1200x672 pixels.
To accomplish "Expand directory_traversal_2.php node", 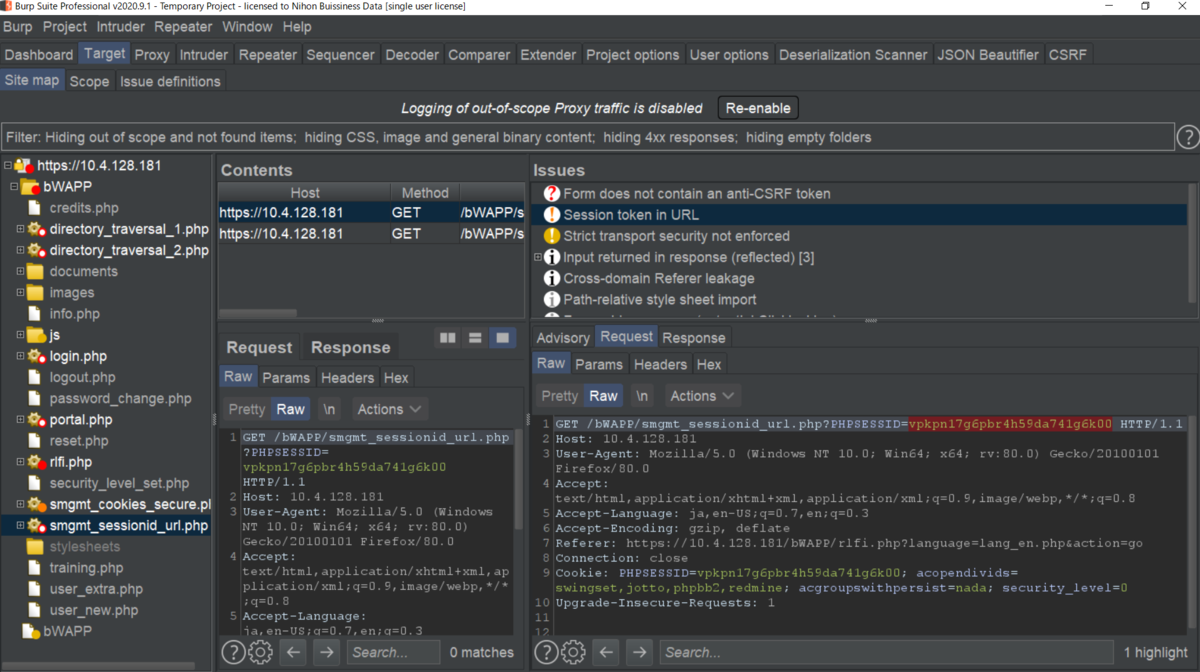I will click(x=20, y=250).
